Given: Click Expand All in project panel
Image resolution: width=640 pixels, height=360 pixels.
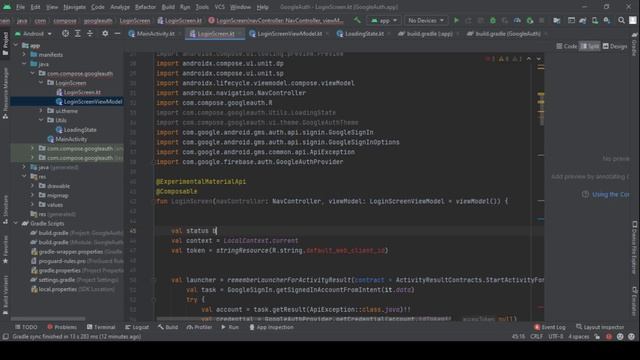Looking at the screenshot, I should [x=78, y=33].
